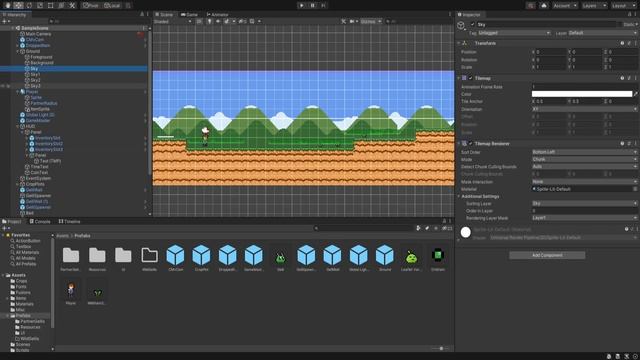The width and height of the screenshot is (640, 360).
Task: Select the Player prefab thumbnail
Action: click(x=71, y=290)
